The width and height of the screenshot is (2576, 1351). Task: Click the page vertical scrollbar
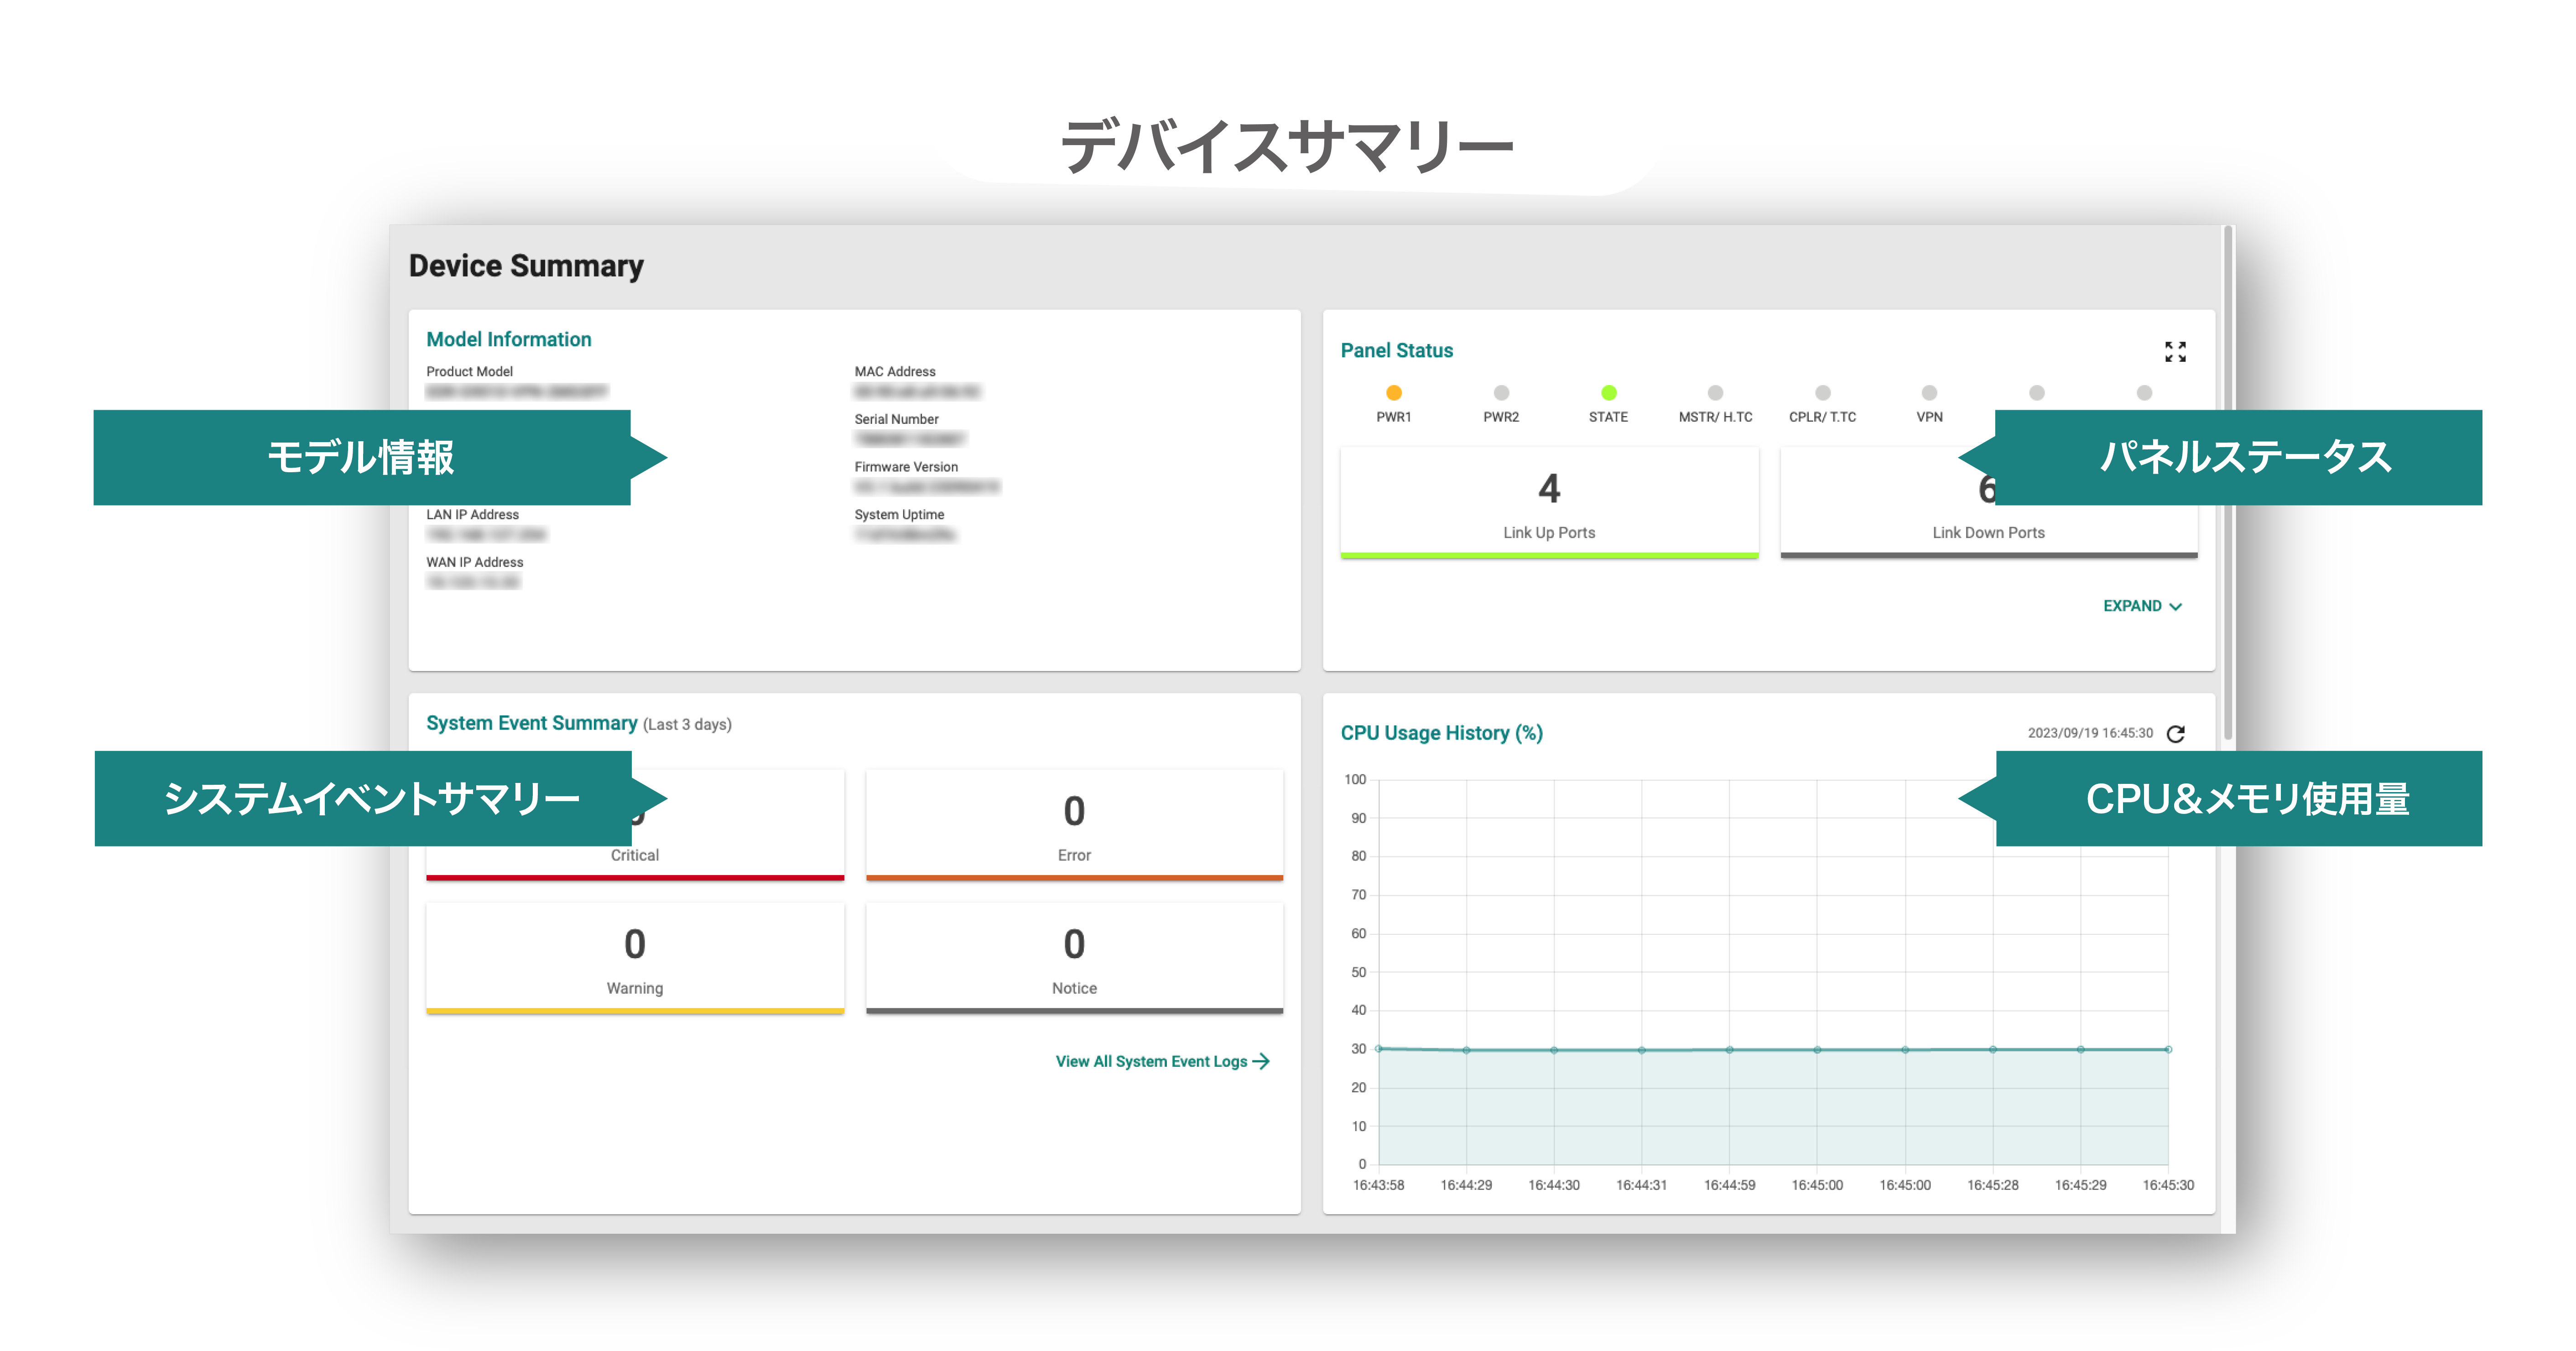point(2227,483)
